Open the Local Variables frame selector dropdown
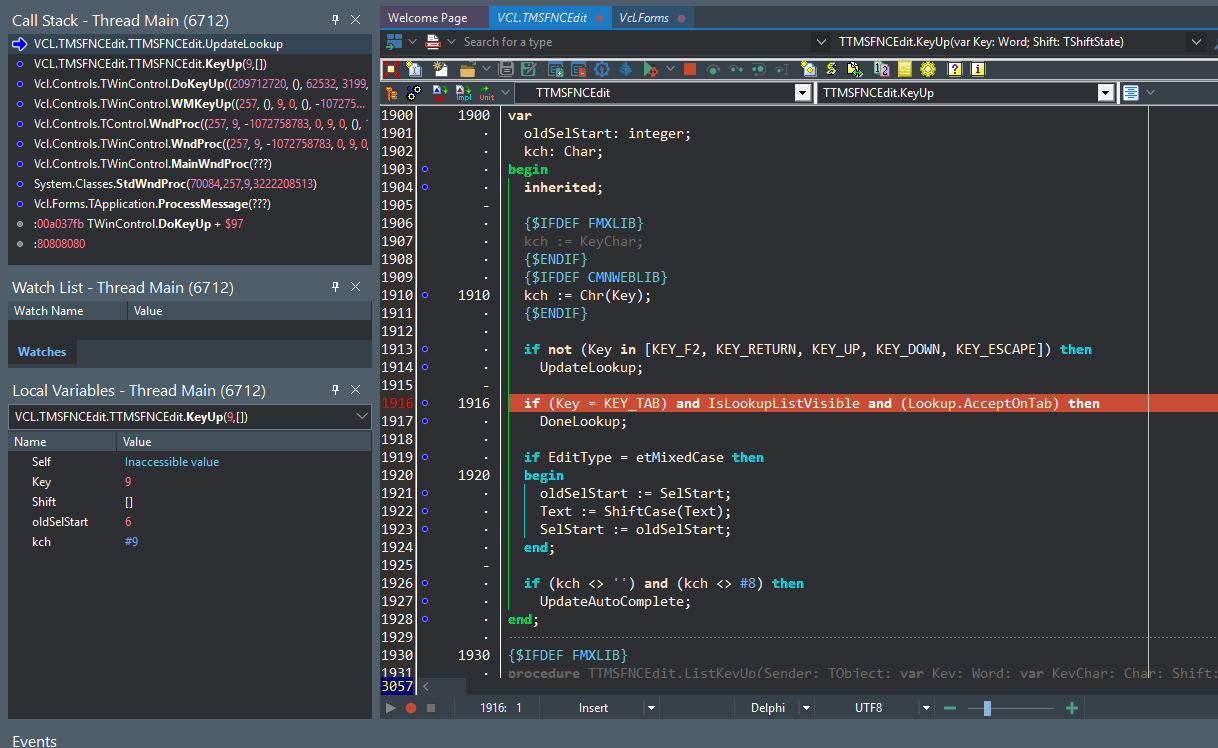Screen dimensions: 1218x748 (362, 416)
